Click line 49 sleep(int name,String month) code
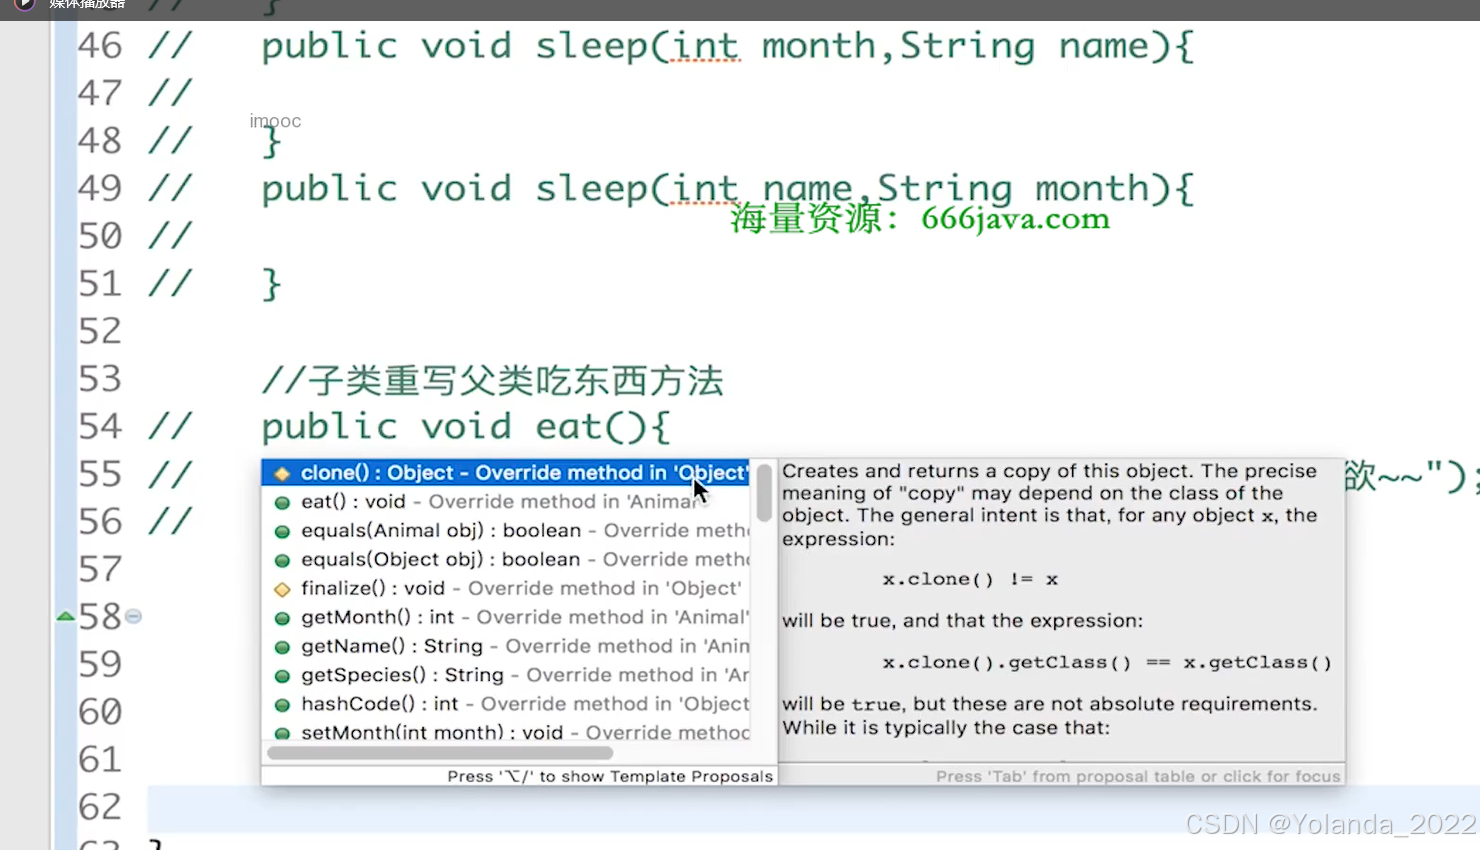Screen dimensions: 1480x850 (x=728, y=189)
